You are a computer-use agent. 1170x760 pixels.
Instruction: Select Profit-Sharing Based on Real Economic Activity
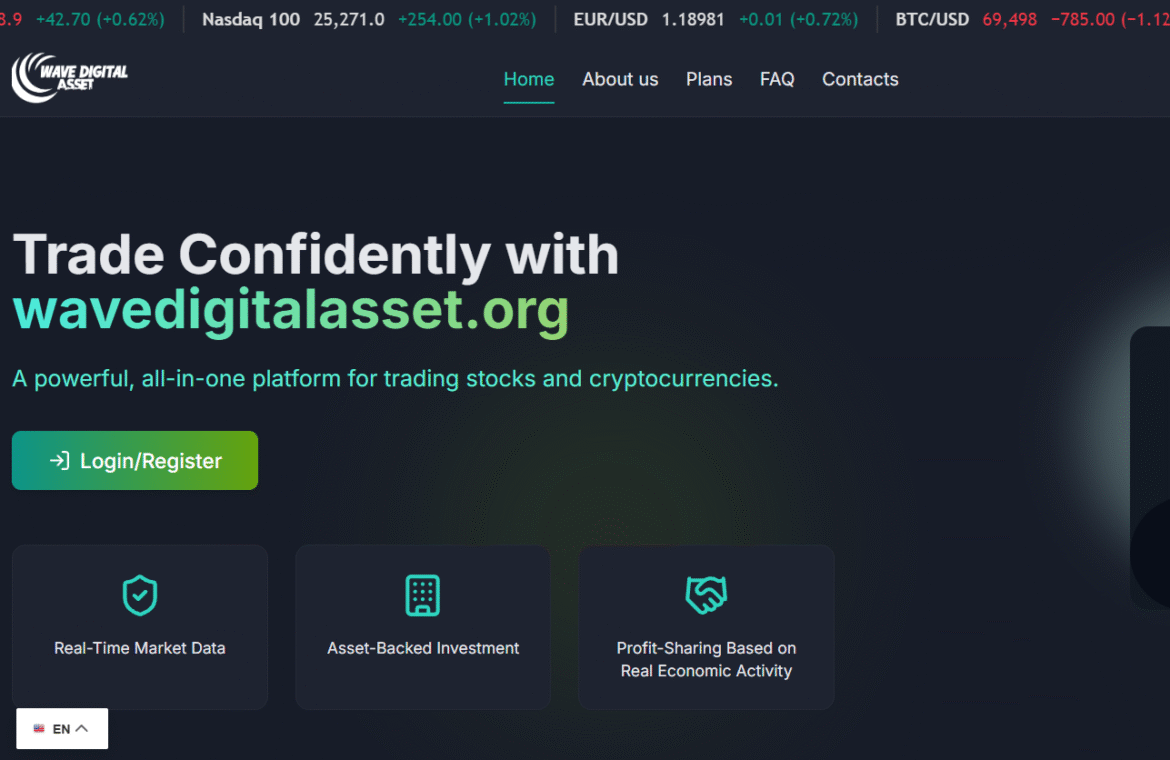pos(706,659)
